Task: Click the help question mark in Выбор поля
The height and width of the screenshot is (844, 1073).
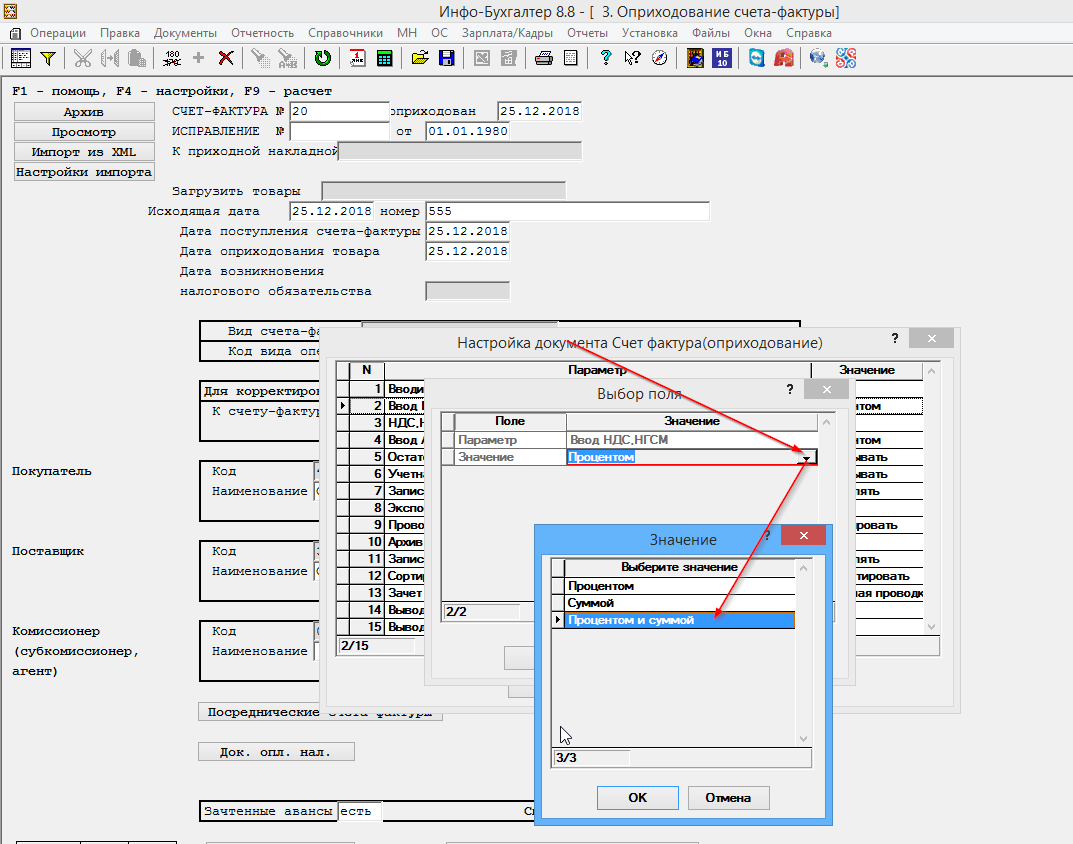Action: click(x=790, y=389)
